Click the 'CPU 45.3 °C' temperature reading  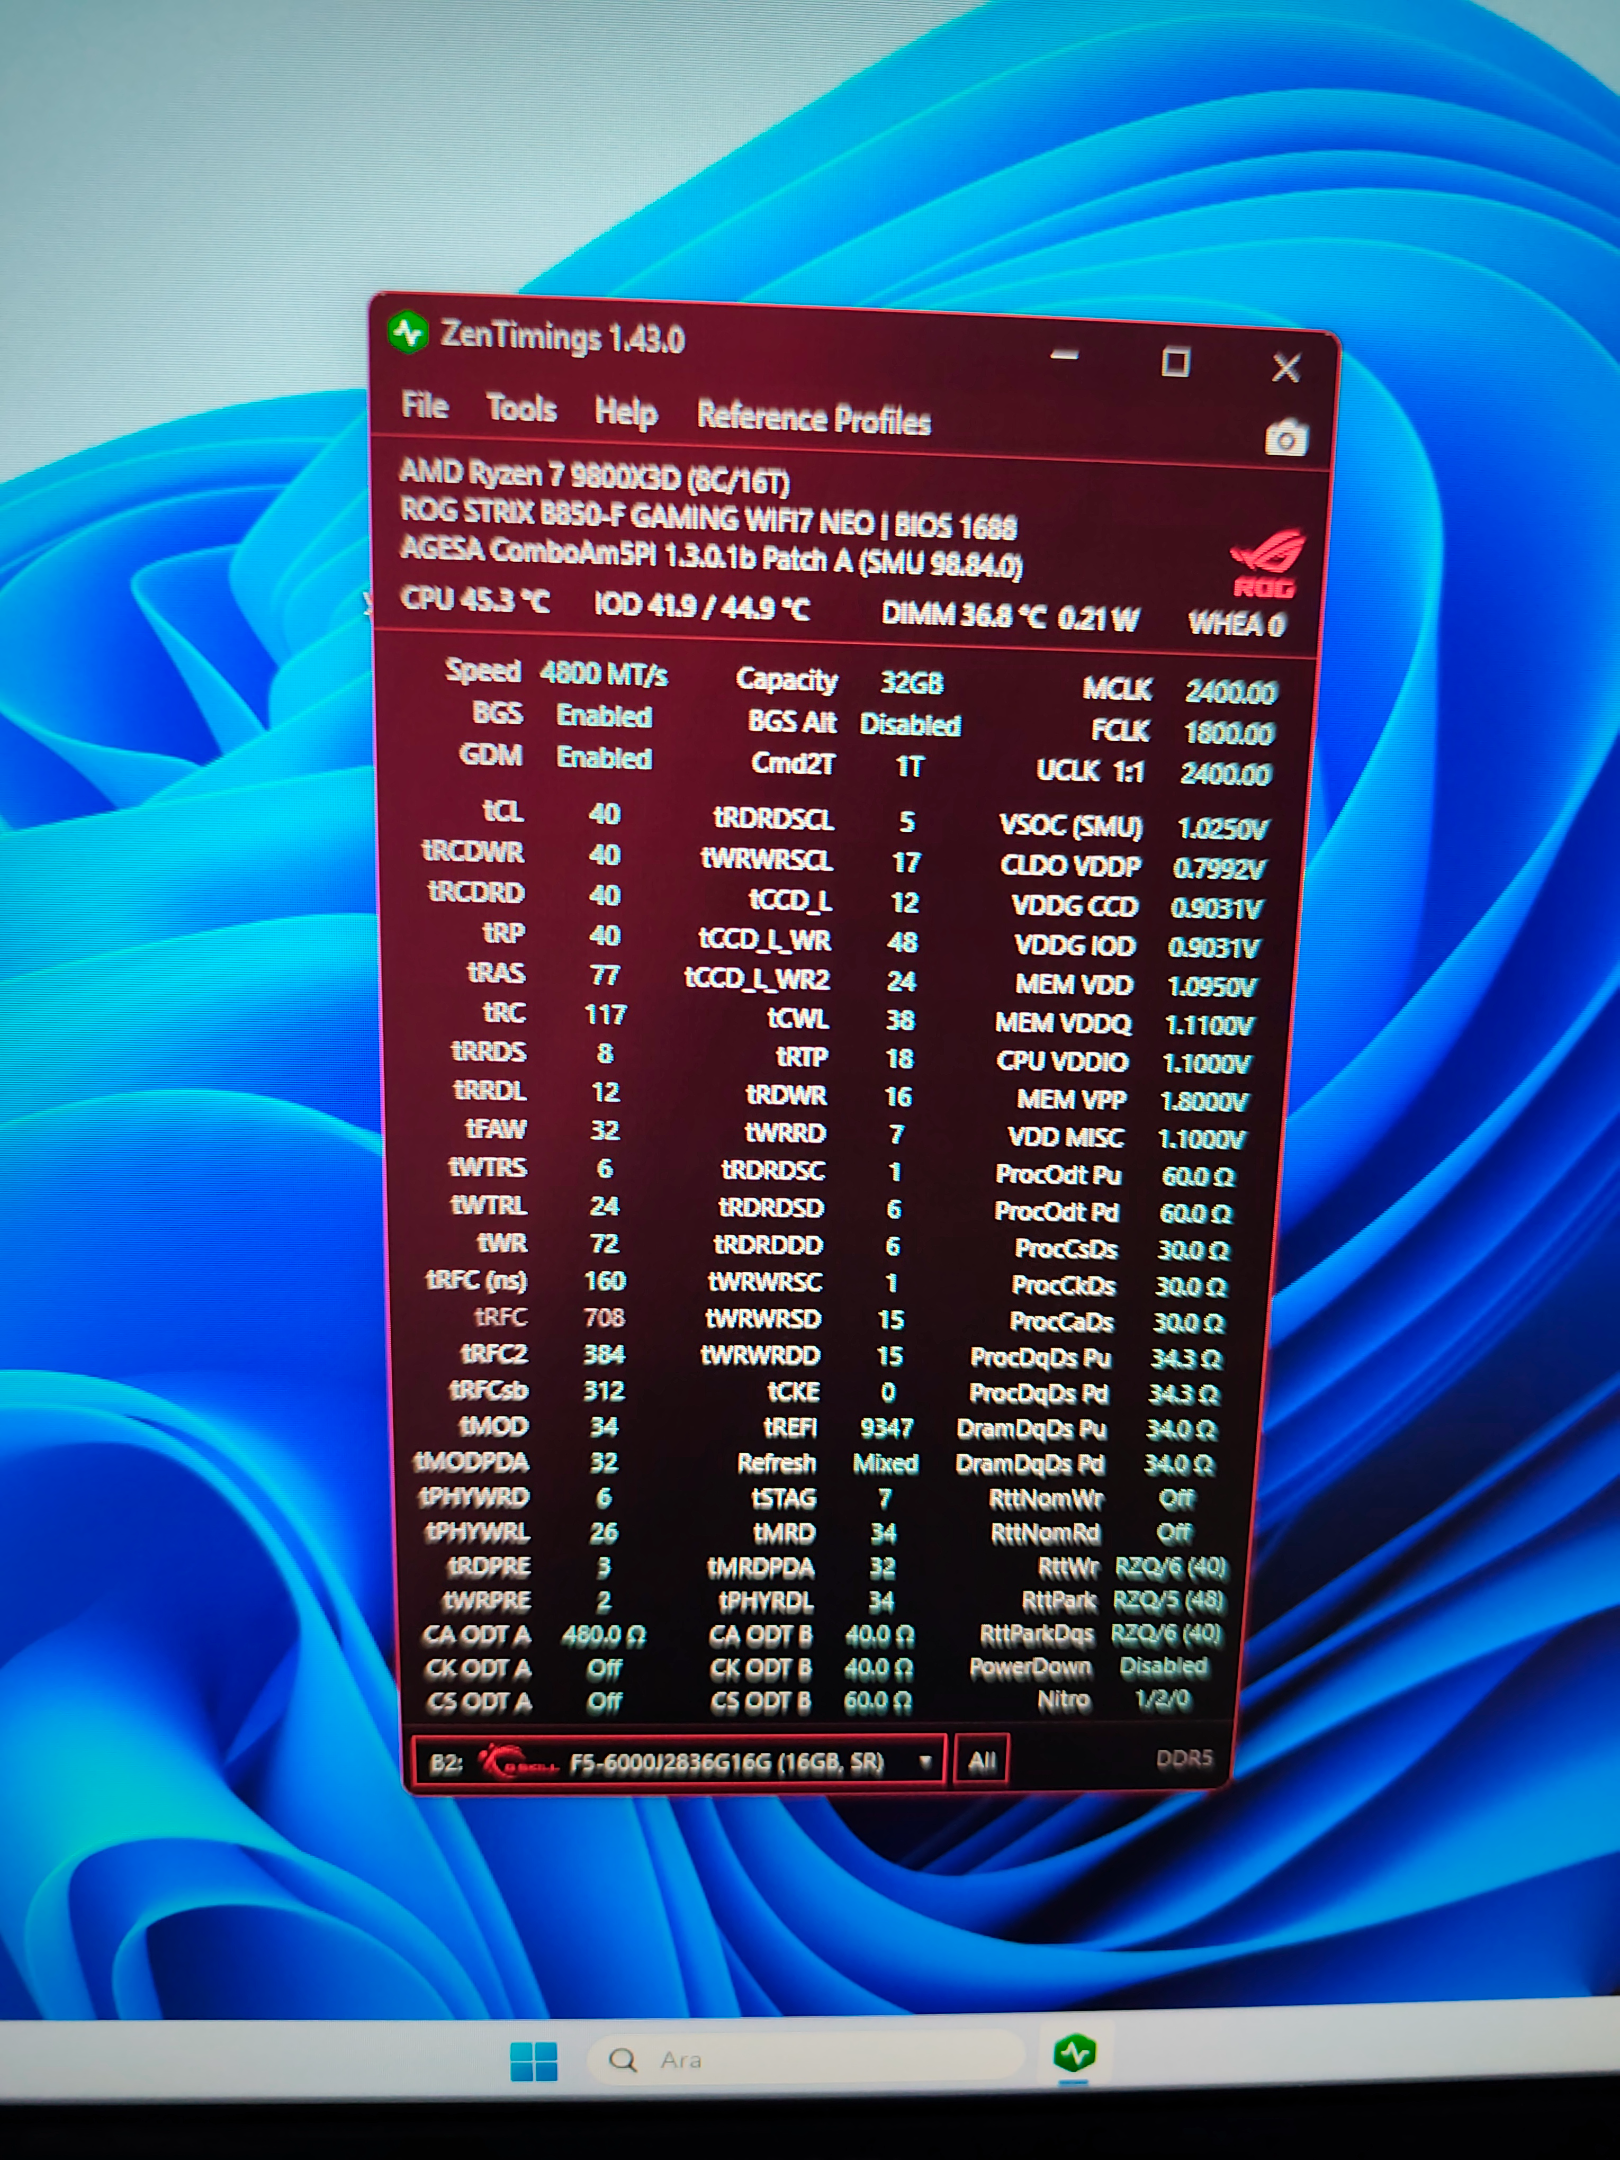point(475,599)
